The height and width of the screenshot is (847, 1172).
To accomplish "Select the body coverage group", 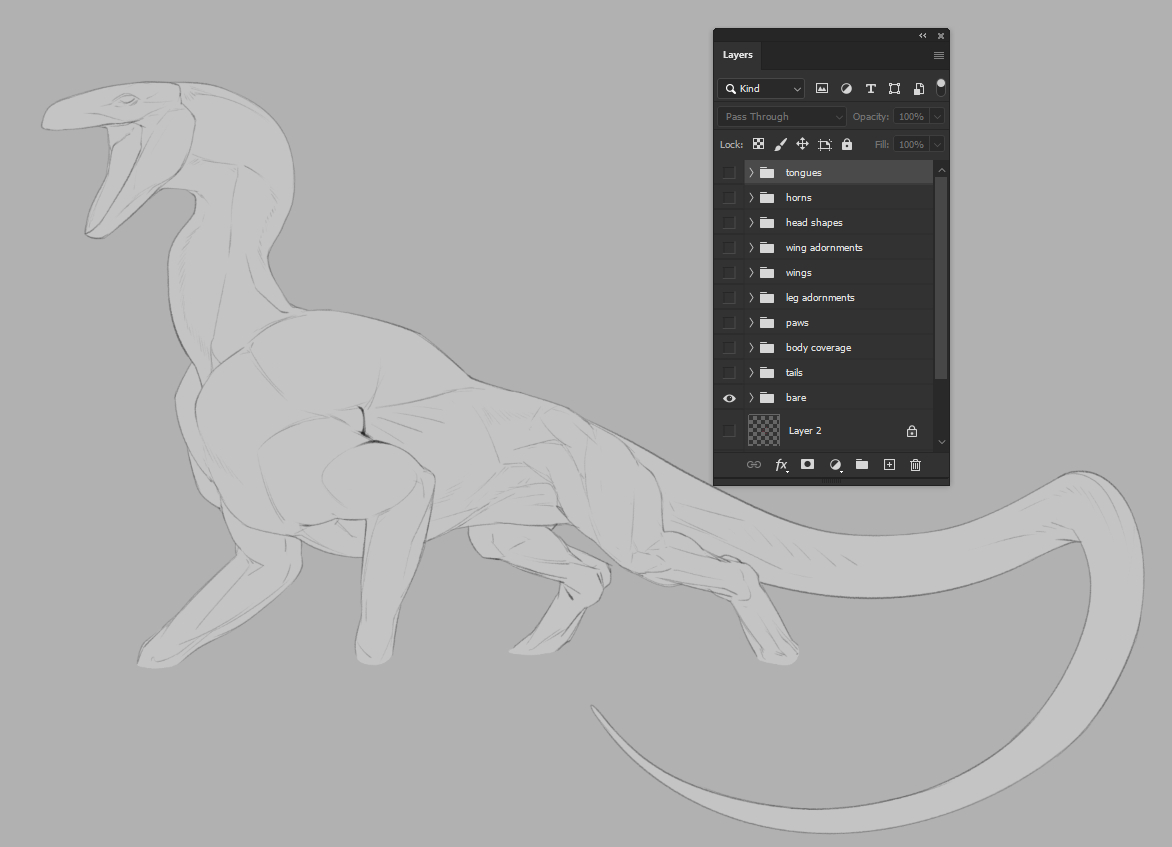I will pyautogui.click(x=818, y=348).
